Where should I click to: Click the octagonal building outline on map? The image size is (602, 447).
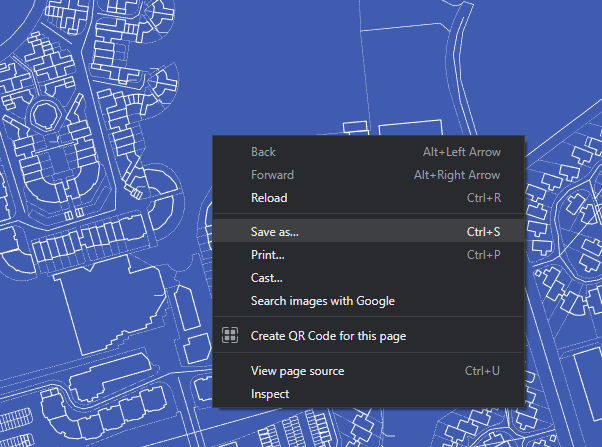coord(46,114)
